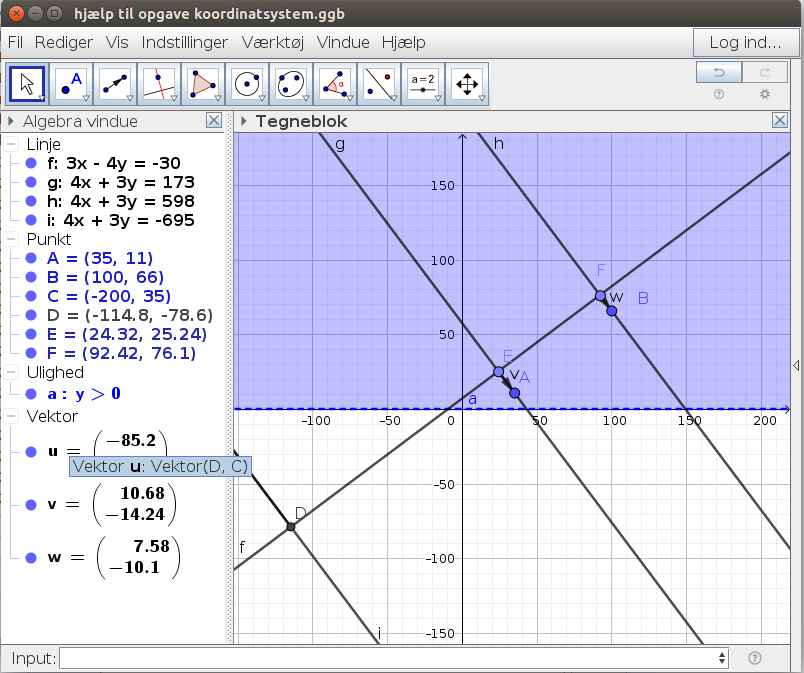Toggle visibility of line g

coord(31,182)
